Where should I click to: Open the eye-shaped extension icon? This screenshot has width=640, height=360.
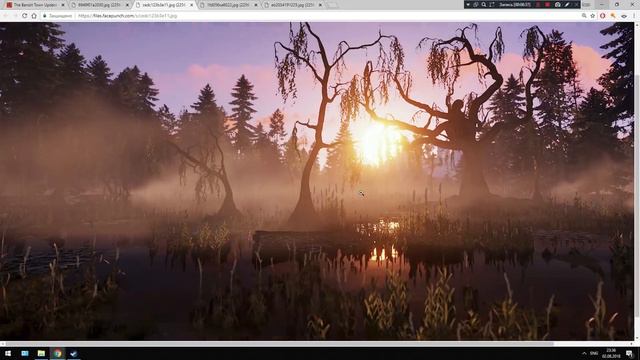coord(624,16)
